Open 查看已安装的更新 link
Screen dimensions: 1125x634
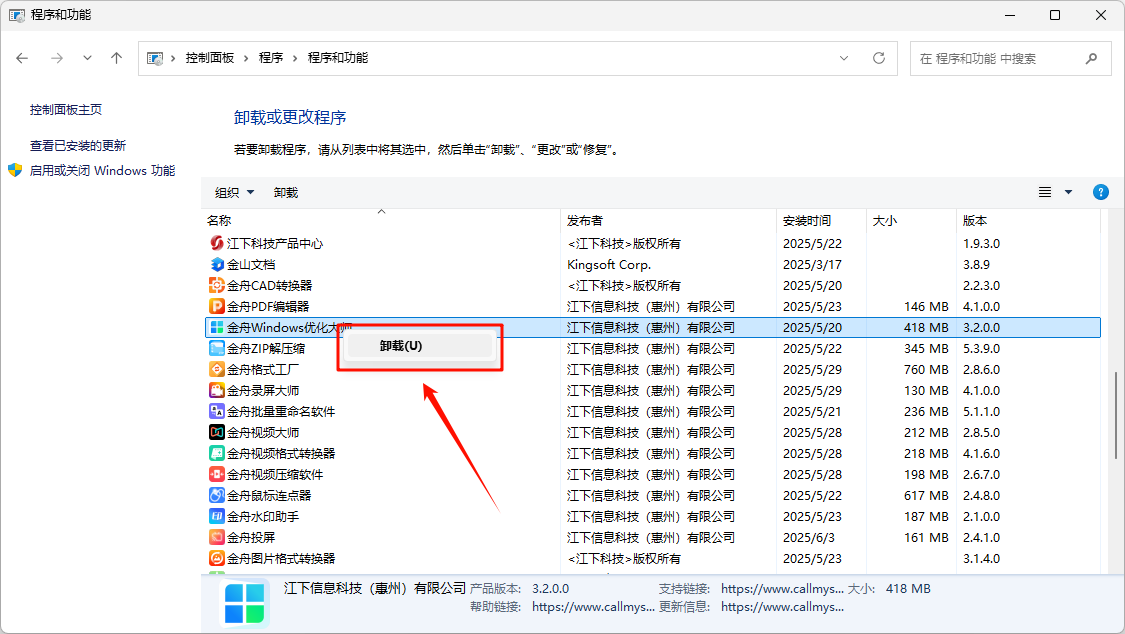(77, 146)
